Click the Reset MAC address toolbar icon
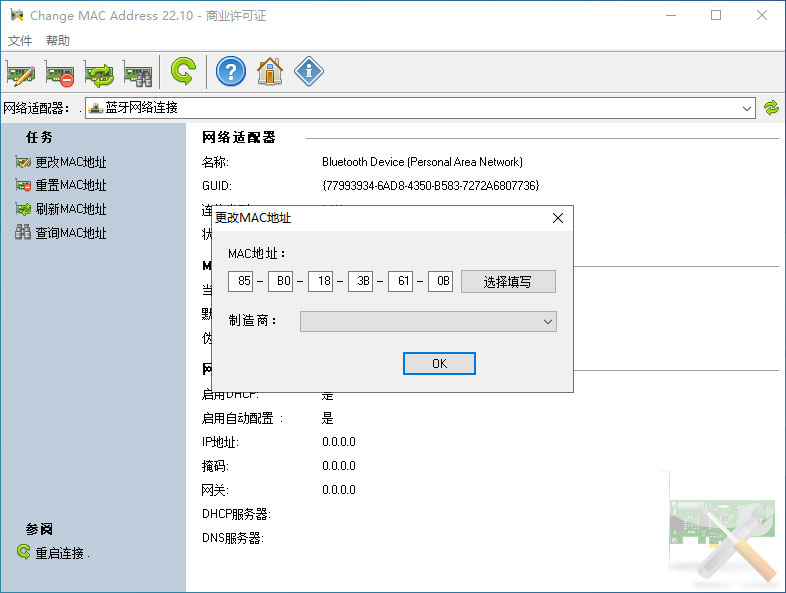Image resolution: width=786 pixels, height=593 pixels. [60, 73]
